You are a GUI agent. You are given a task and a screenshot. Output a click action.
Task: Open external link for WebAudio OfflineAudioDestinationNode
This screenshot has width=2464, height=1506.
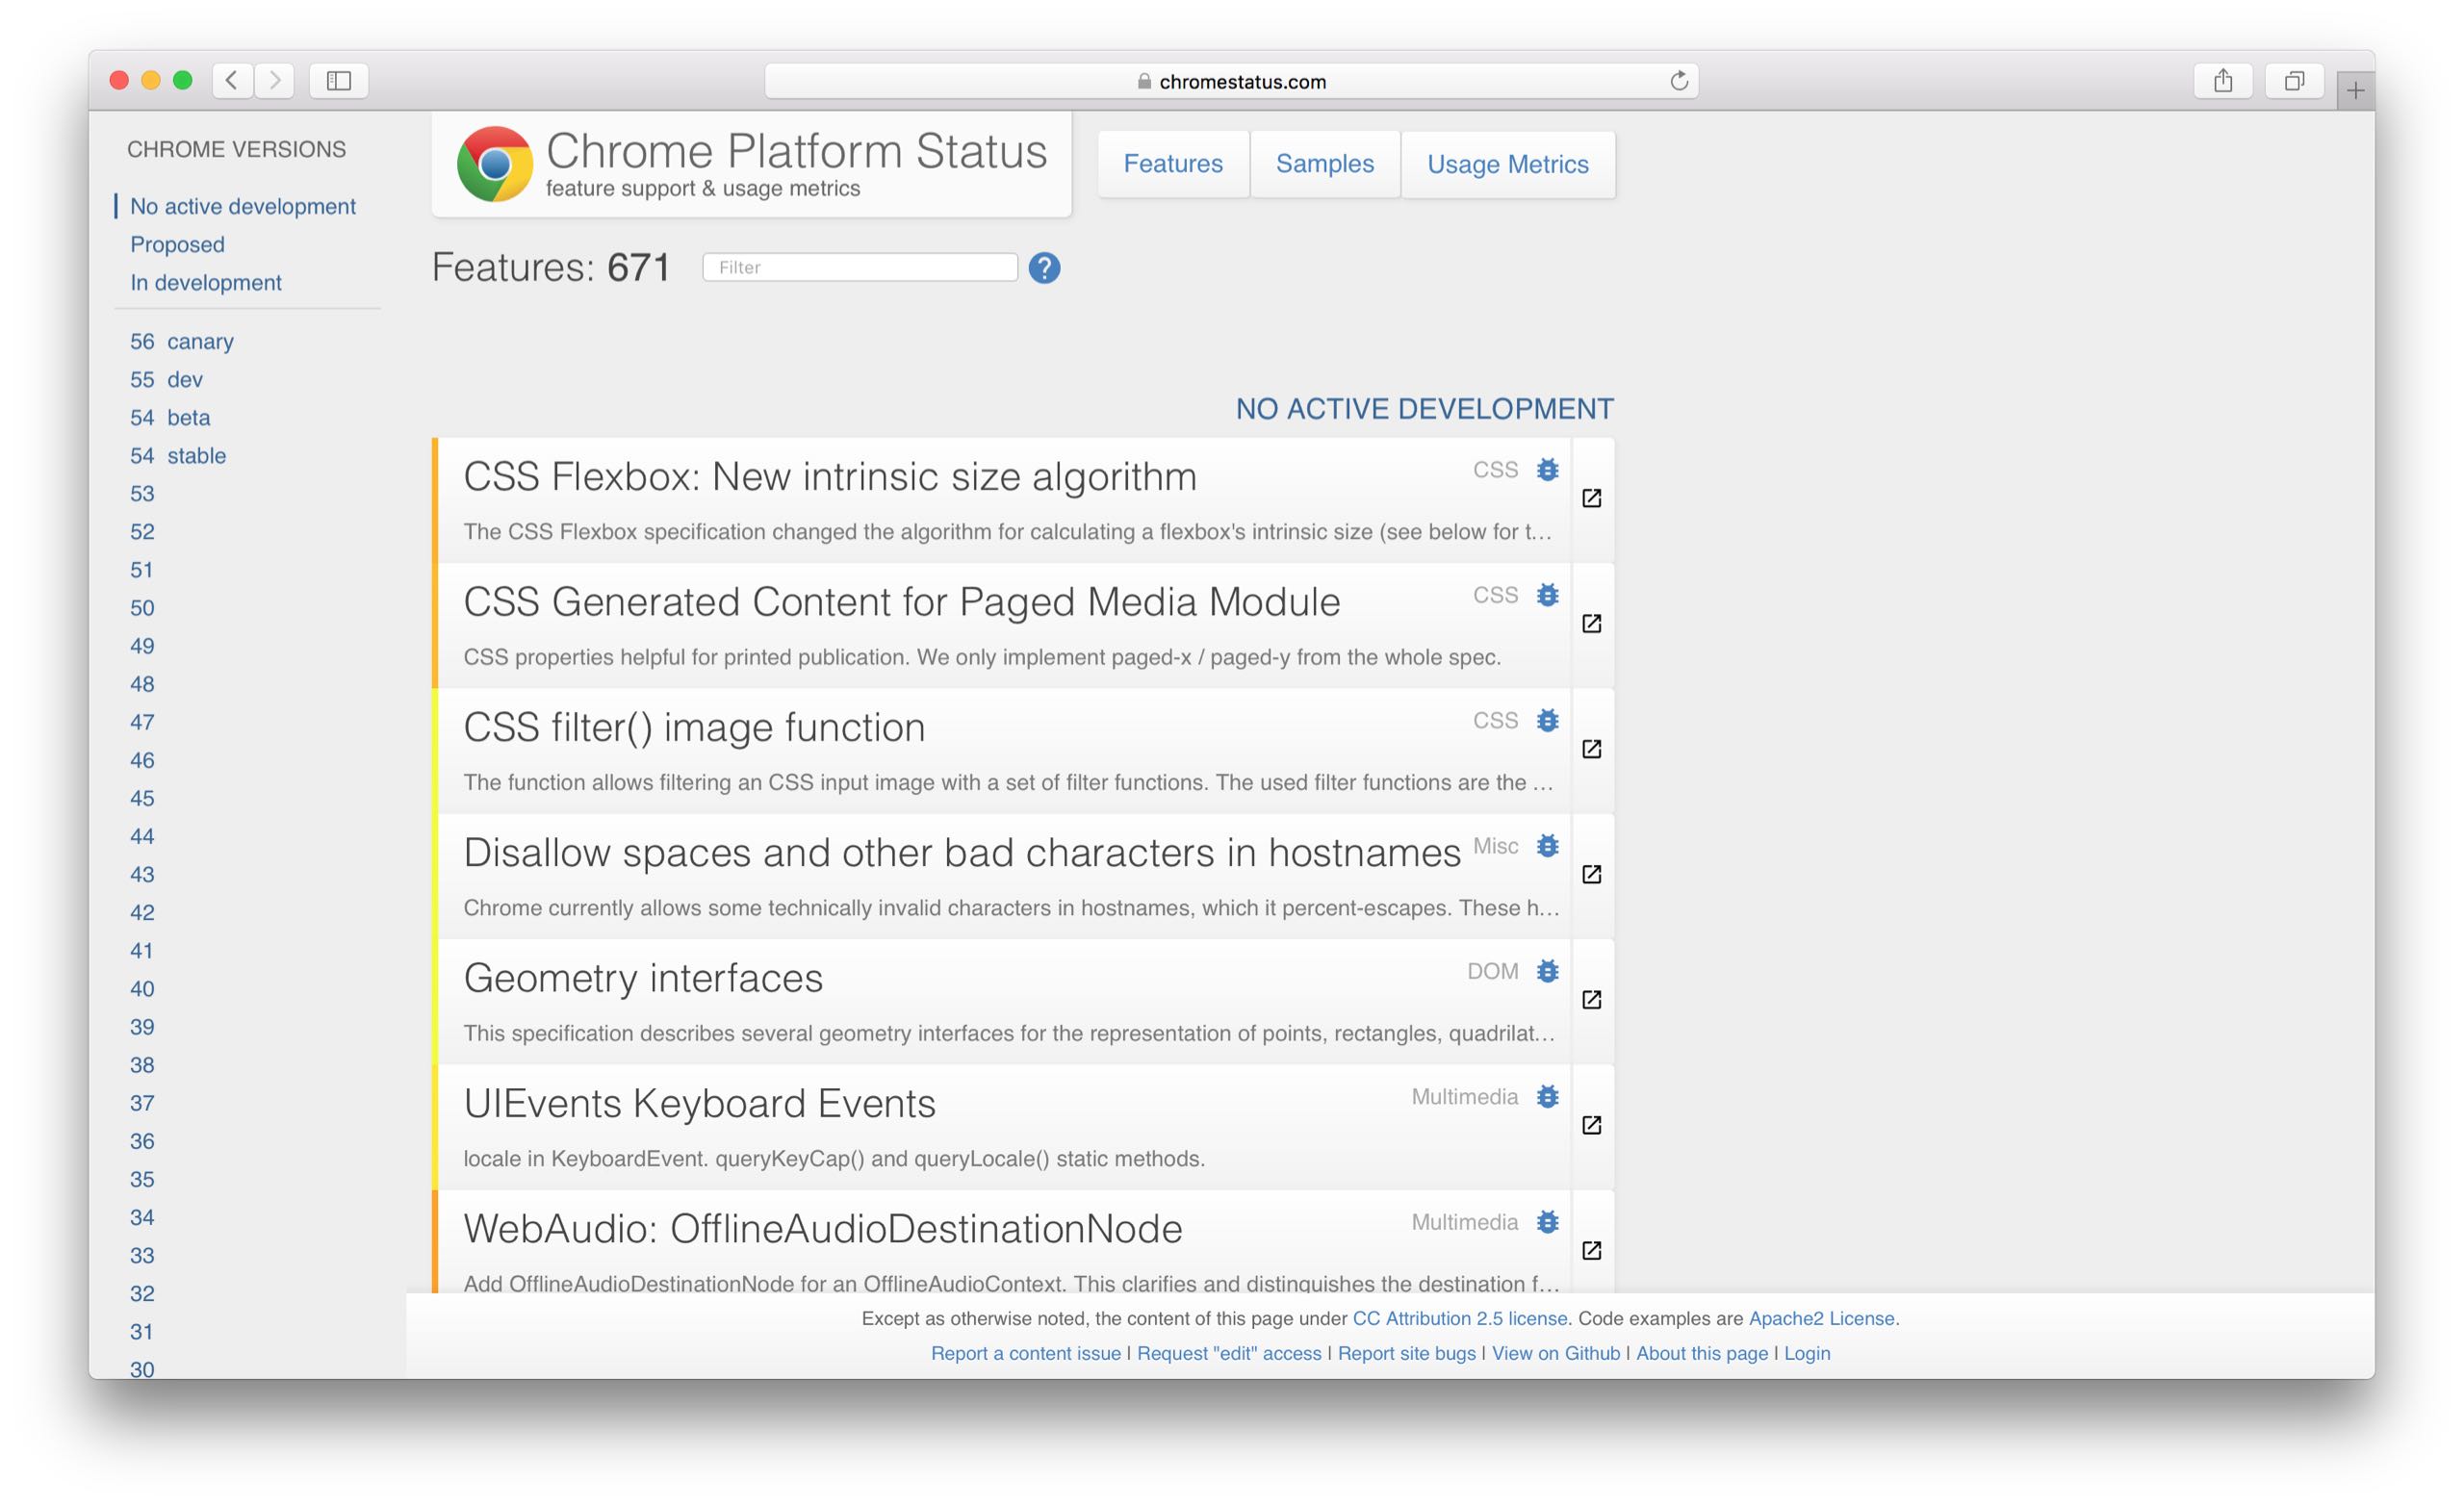1591,1251
